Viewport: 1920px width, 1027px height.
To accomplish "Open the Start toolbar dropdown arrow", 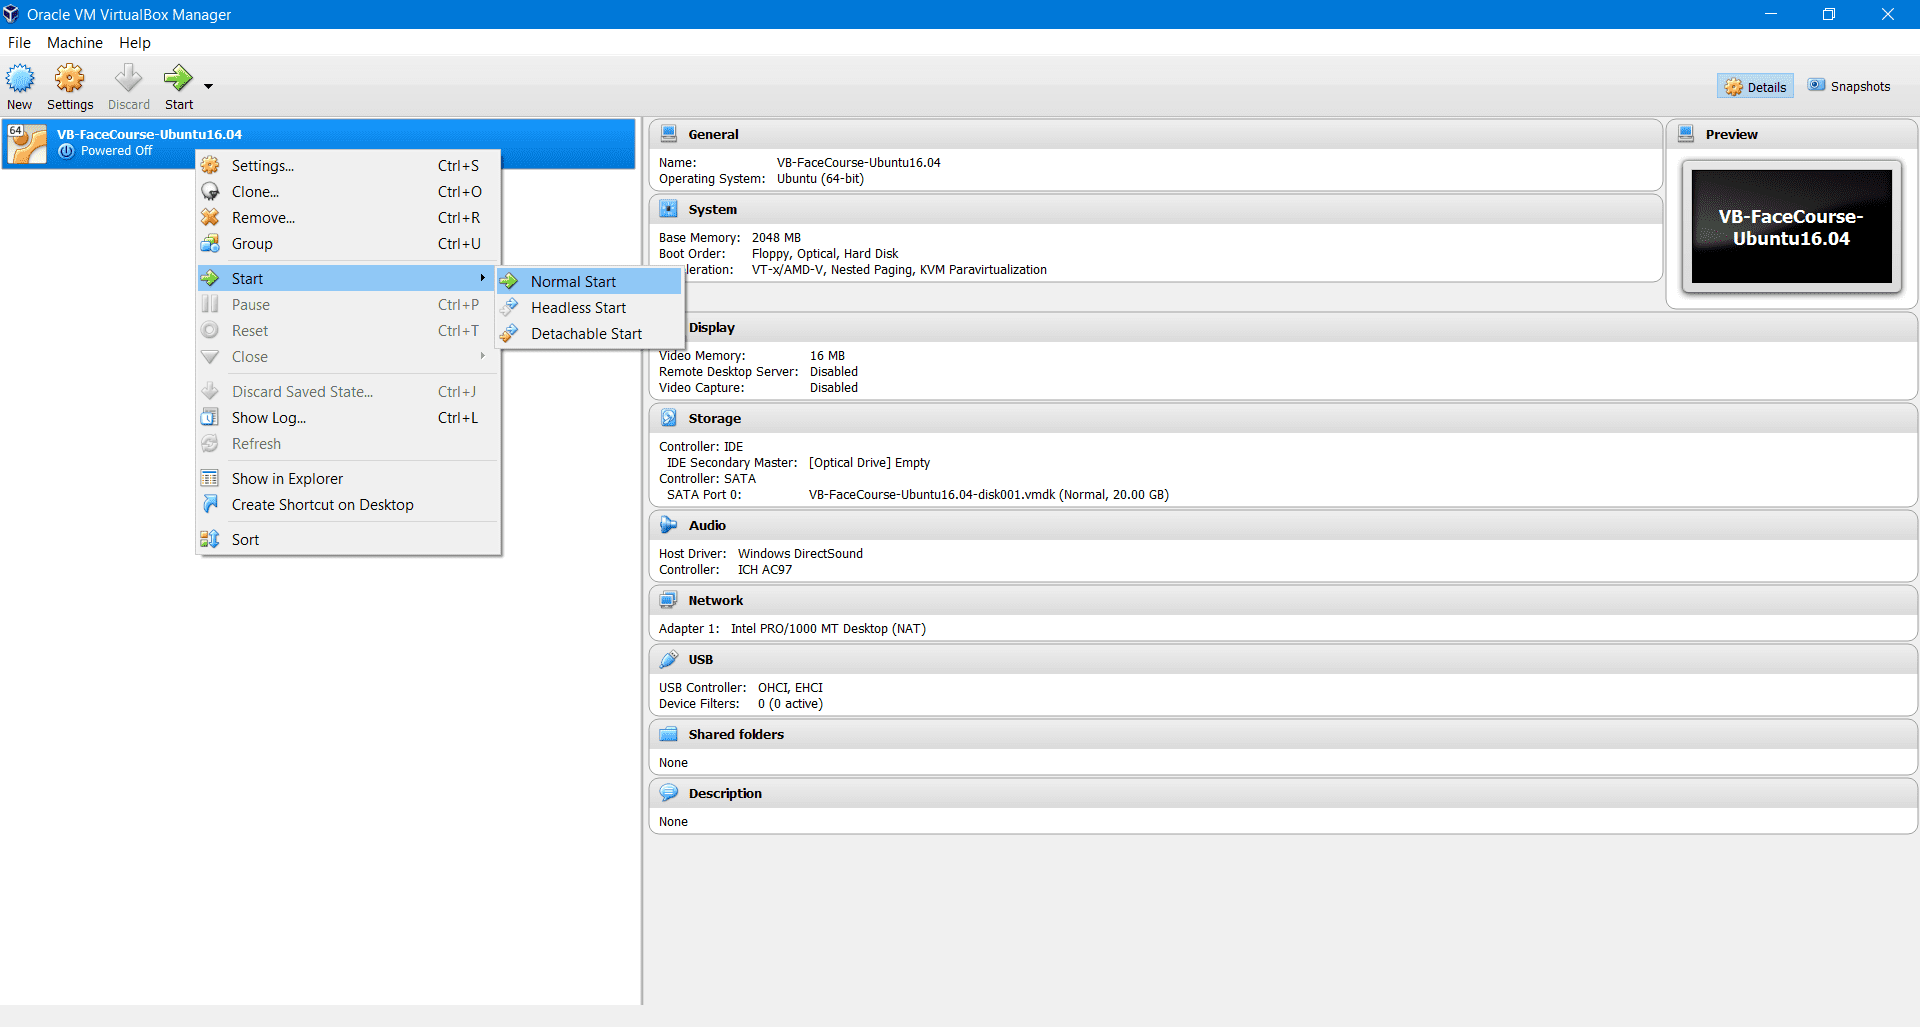I will click(208, 87).
